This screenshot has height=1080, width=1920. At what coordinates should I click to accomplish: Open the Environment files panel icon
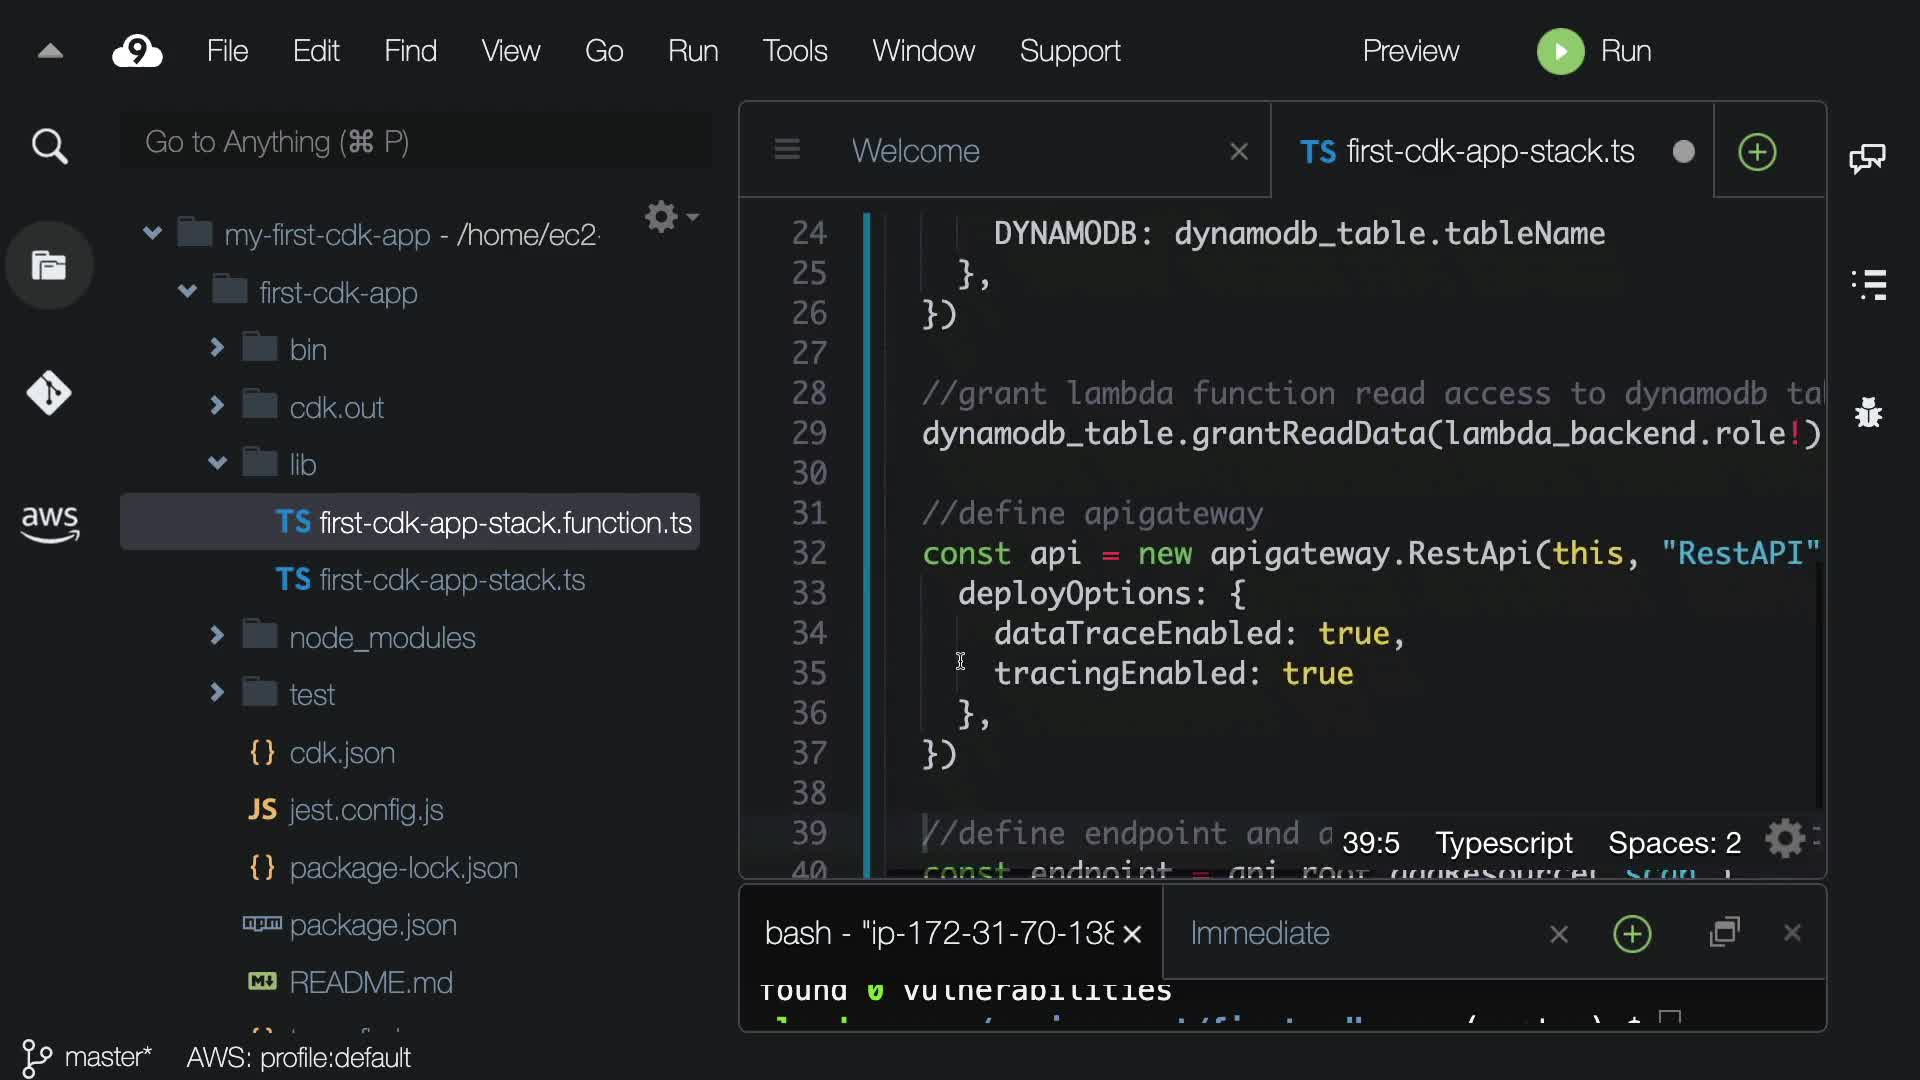click(x=49, y=266)
